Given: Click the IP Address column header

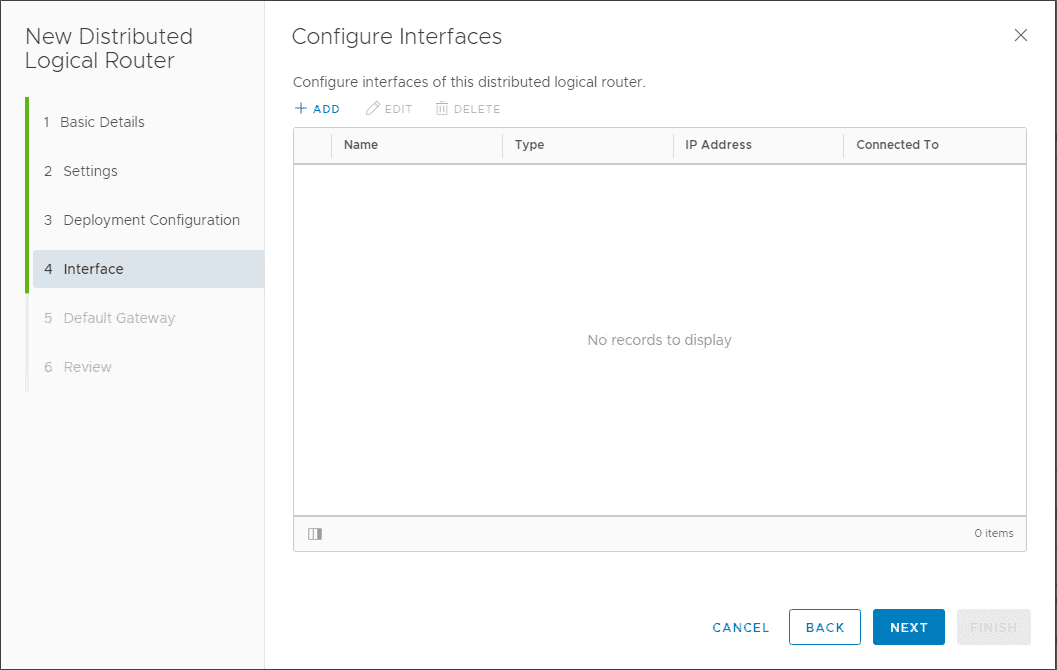Looking at the screenshot, I should 718,144.
